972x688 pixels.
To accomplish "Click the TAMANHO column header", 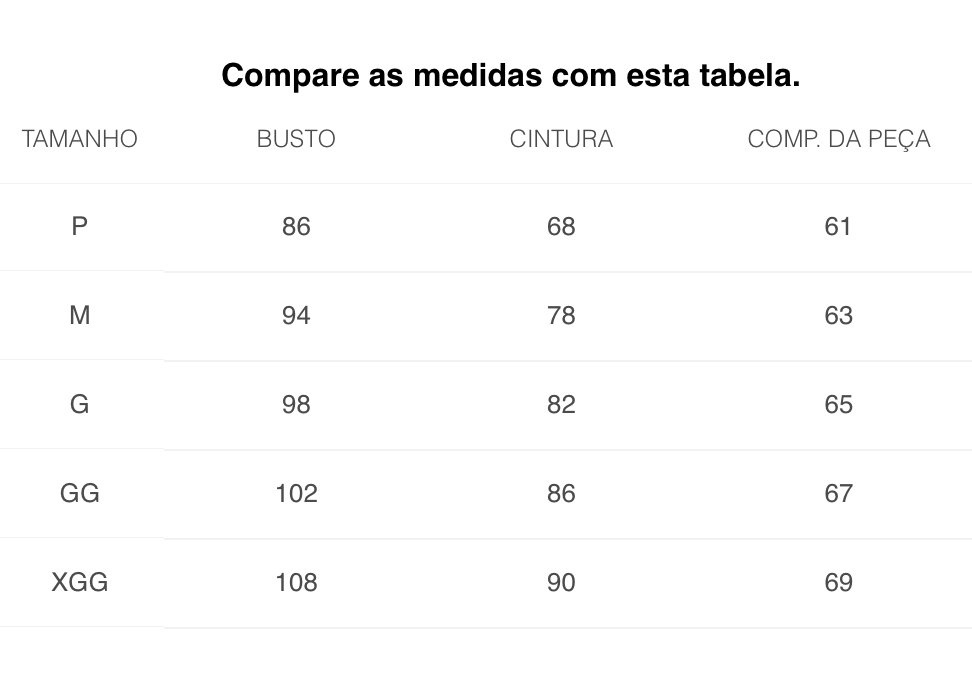I will 79,139.
